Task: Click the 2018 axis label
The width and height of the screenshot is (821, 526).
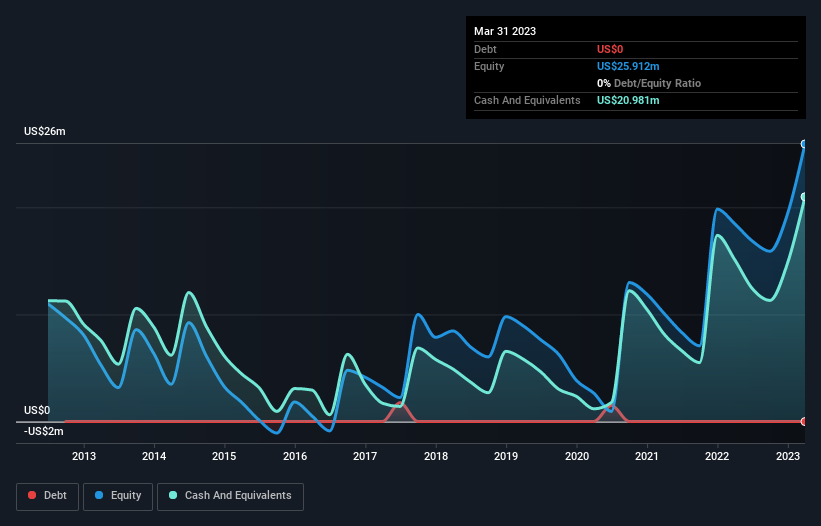Action: pos(436,456)
